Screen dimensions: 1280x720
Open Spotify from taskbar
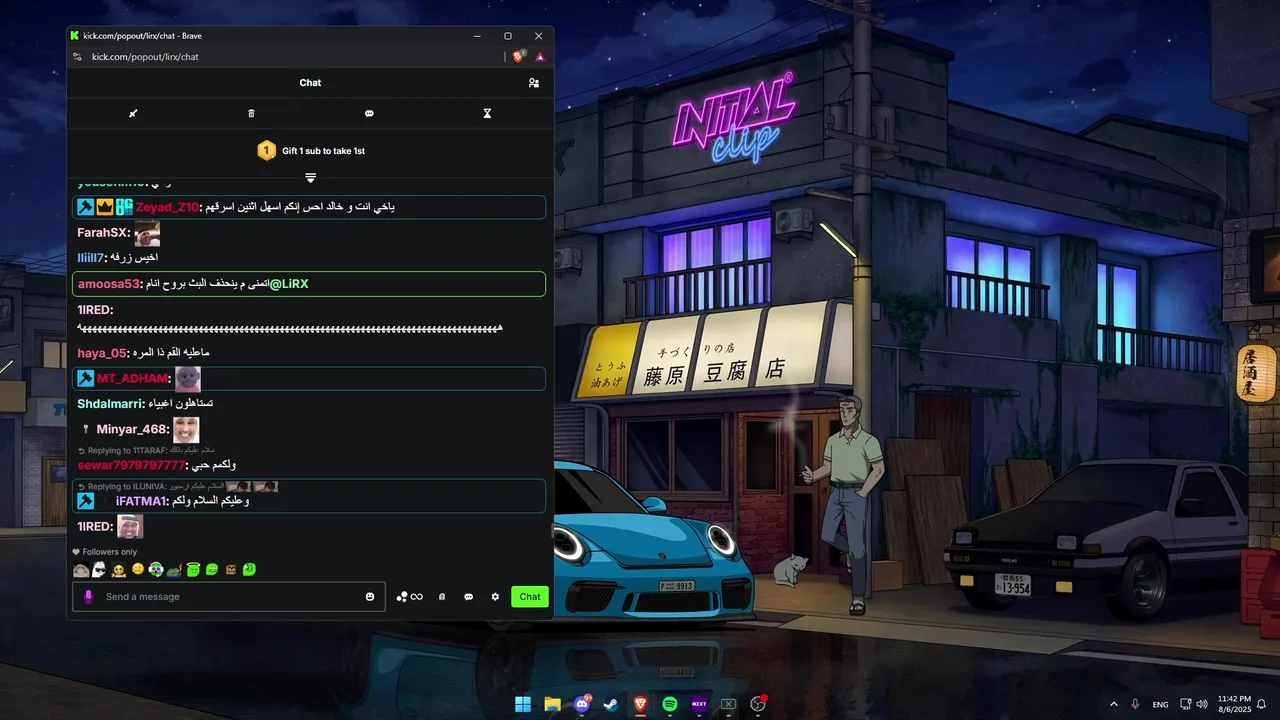point(670,704)
